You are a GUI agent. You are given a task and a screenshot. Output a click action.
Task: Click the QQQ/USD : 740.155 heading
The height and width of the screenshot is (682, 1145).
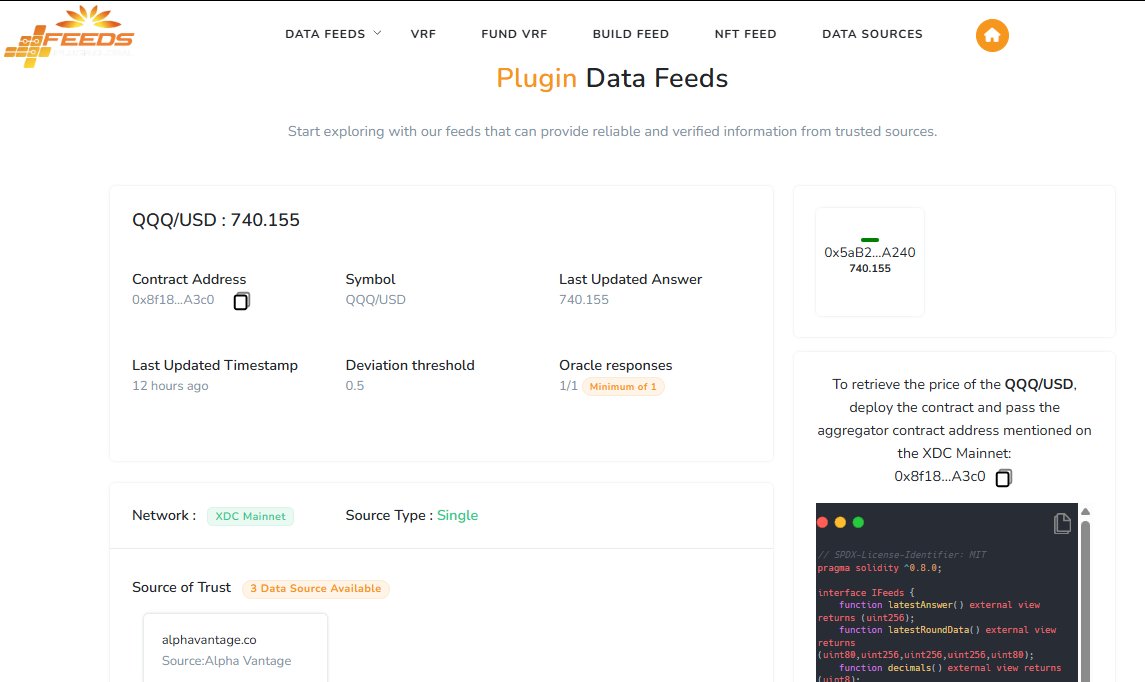(216, 220)
